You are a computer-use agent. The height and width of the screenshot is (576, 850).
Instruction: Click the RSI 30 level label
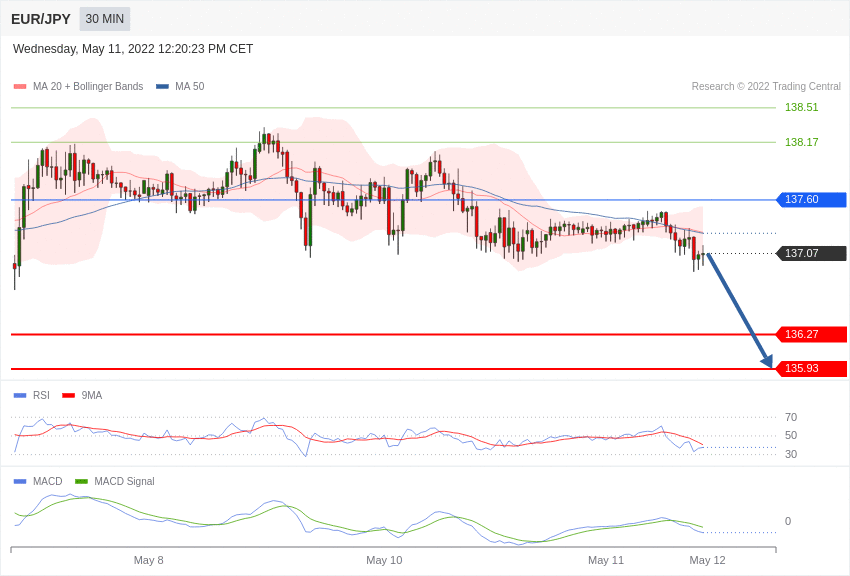(x=791, y=454)
